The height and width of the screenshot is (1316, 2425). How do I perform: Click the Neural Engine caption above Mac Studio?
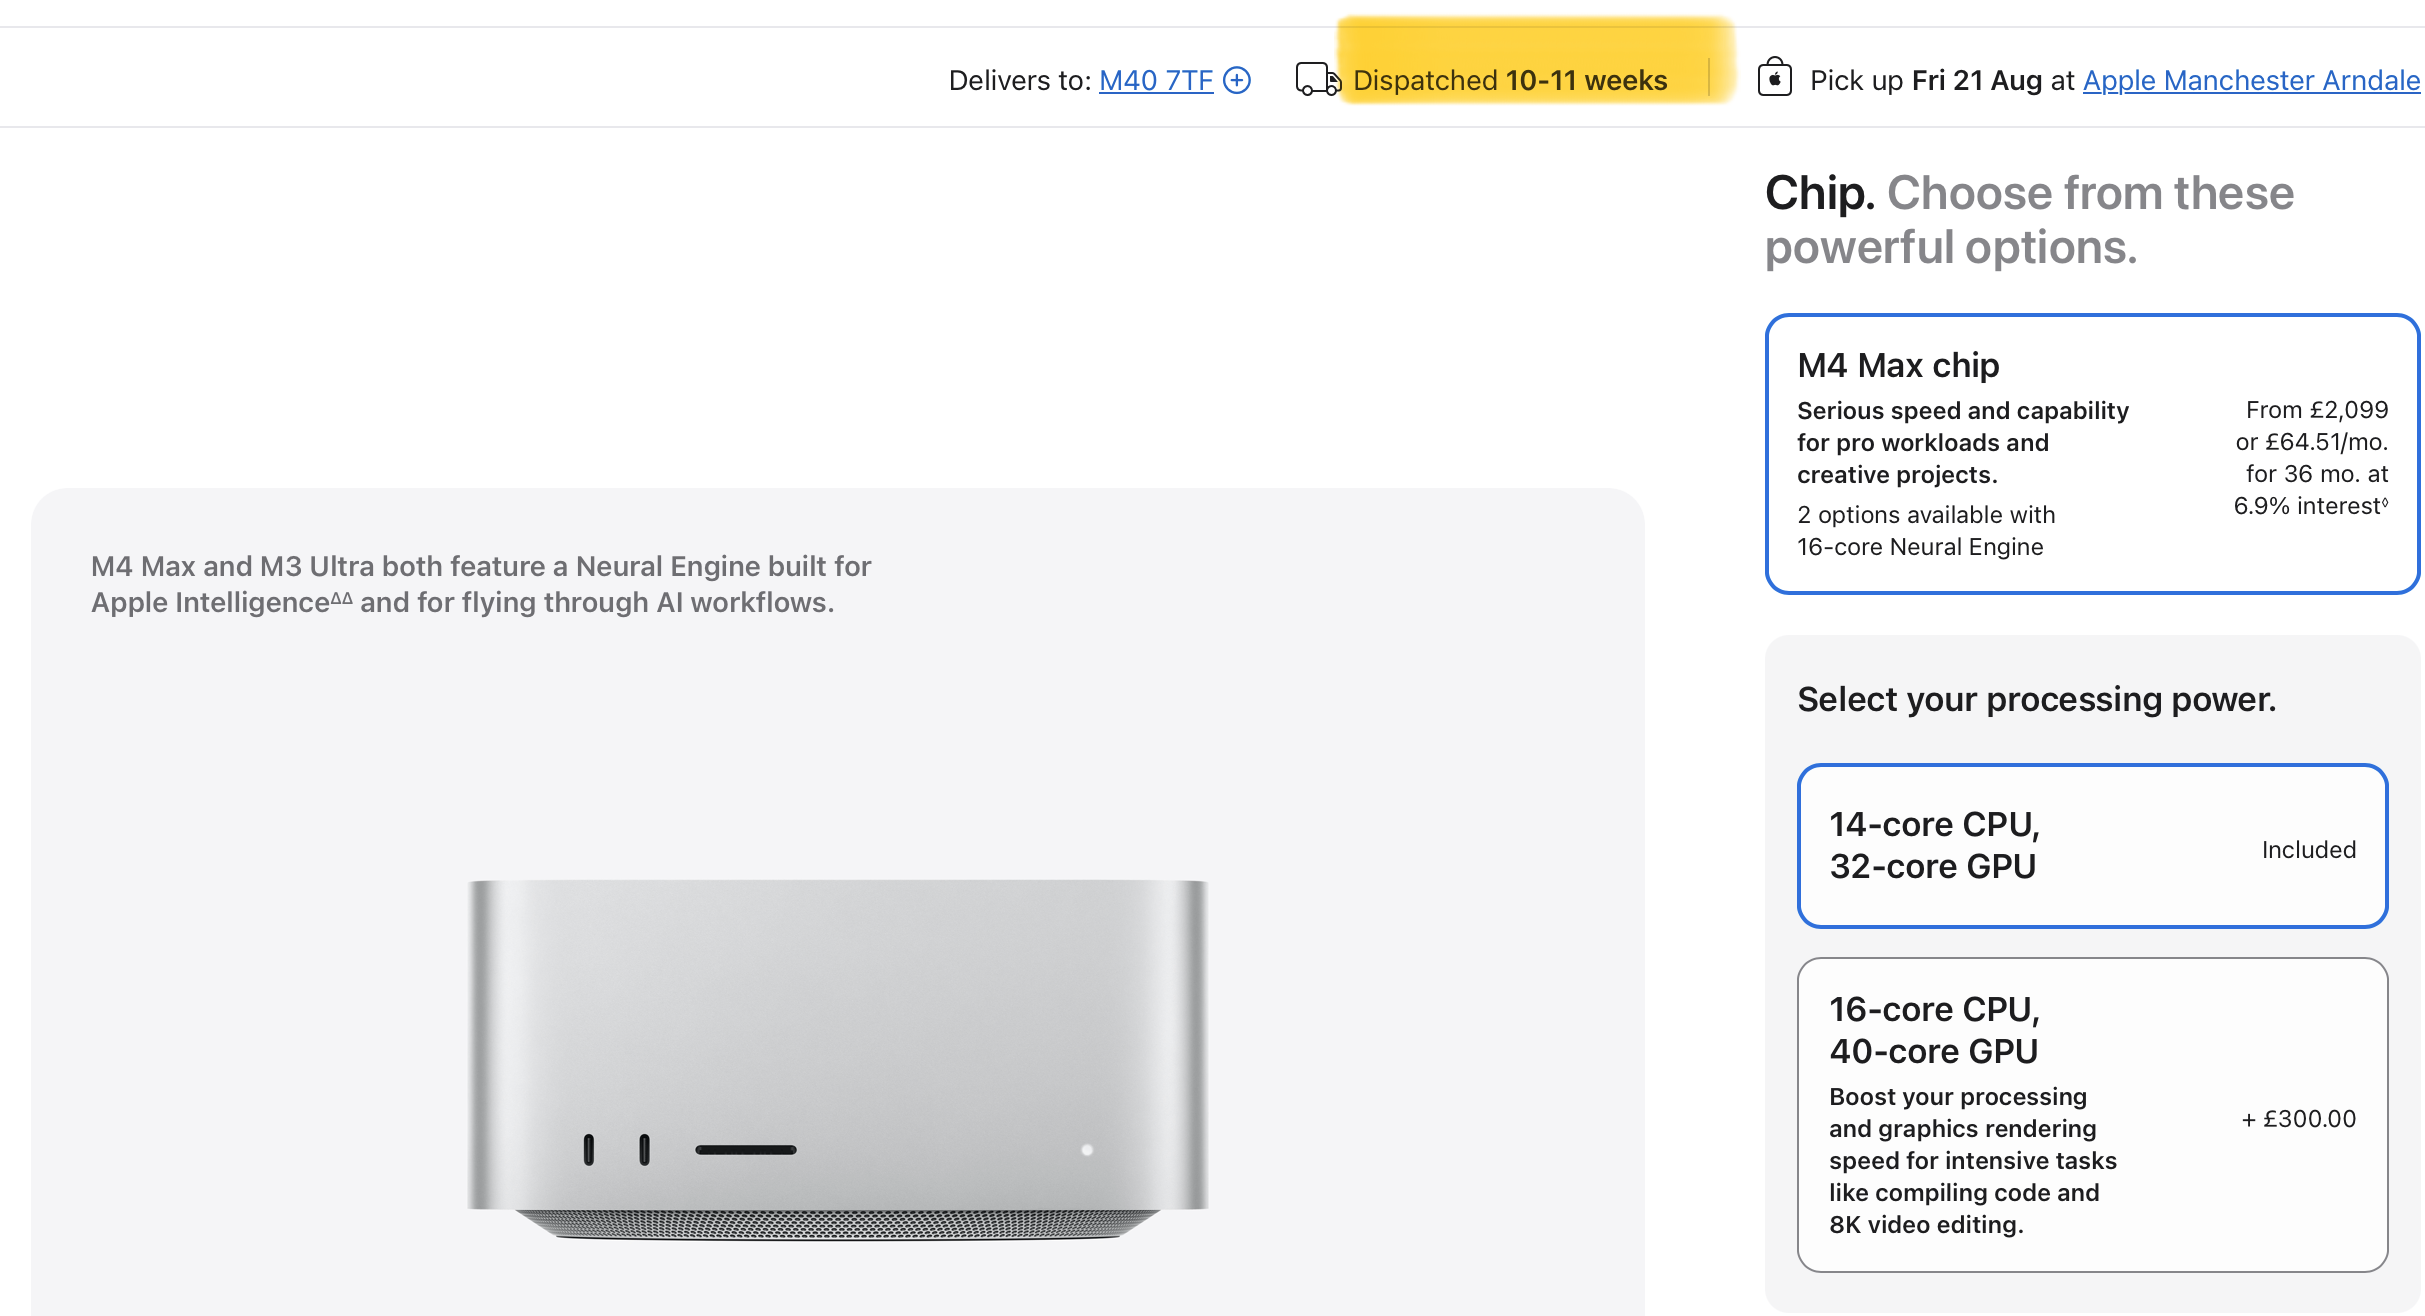click(481, 584)
